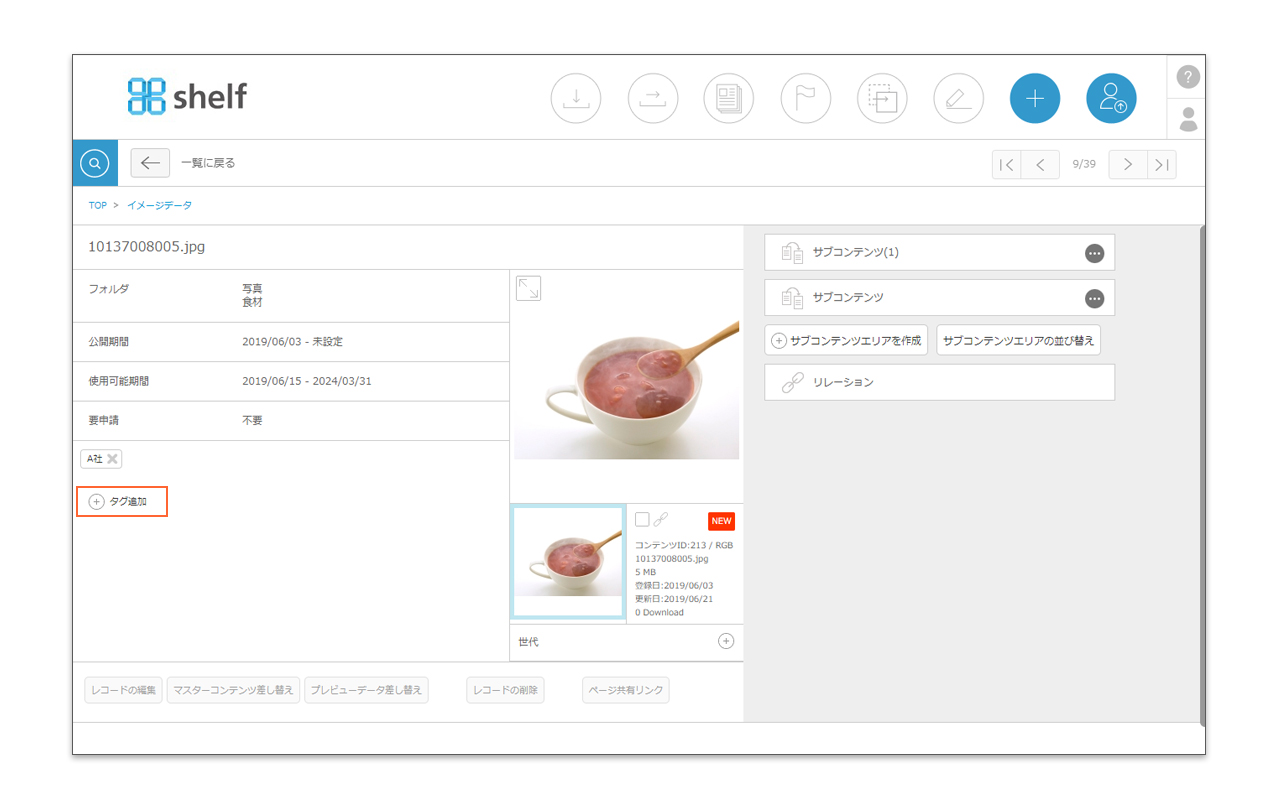Click the flag icon in top toolbar

point(806,99)
